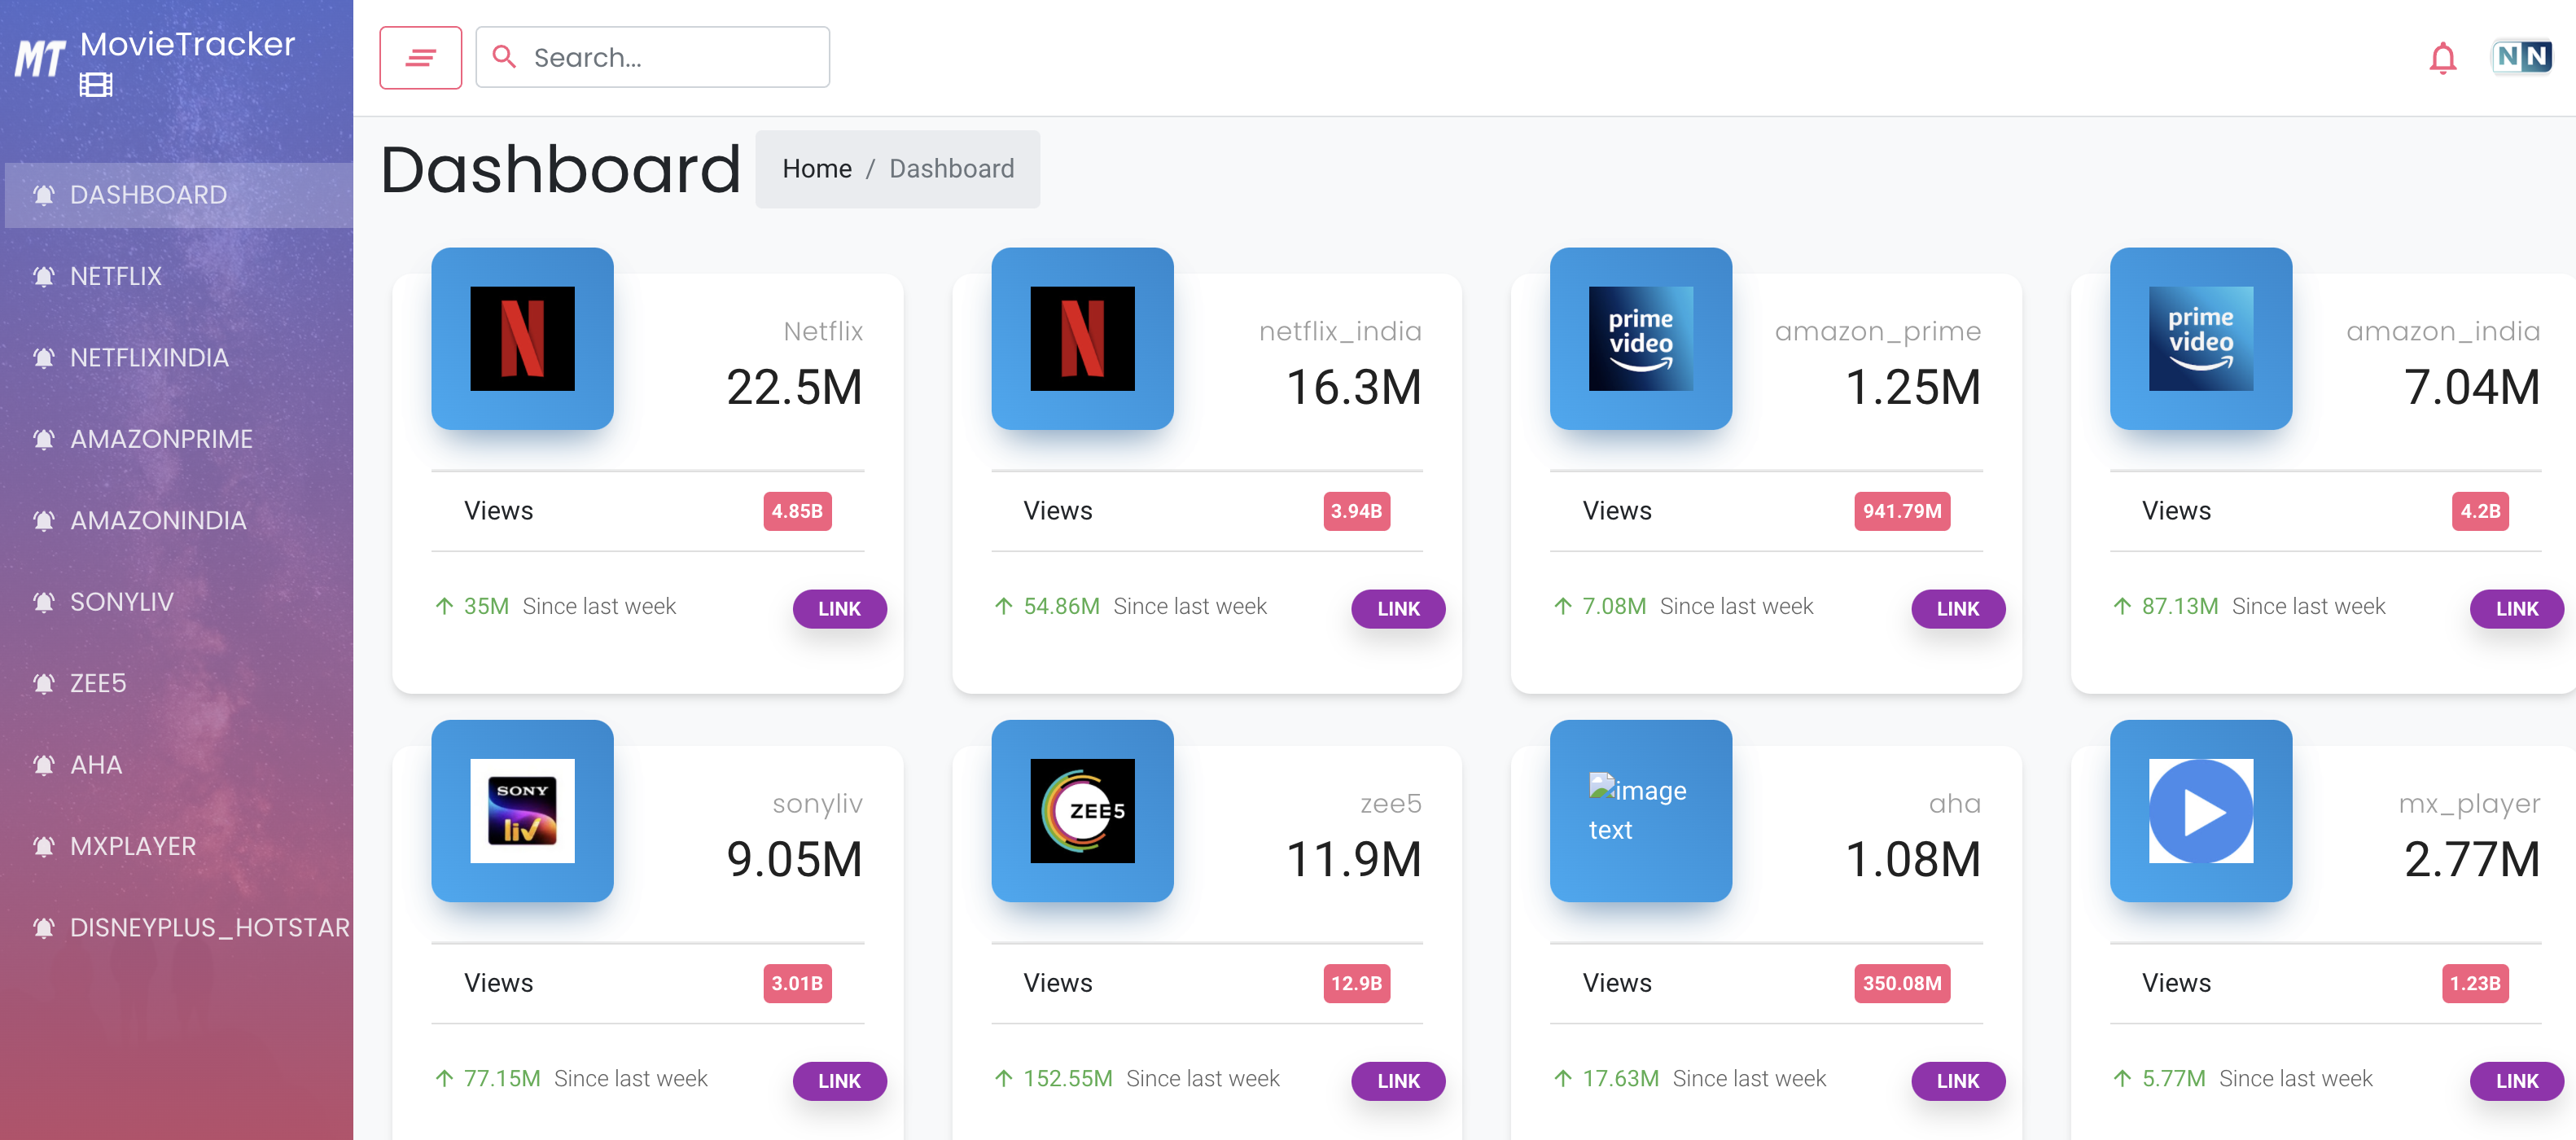Click the 1.23B views badge
The image size is (2576, 1140).
coord(2475,983)
